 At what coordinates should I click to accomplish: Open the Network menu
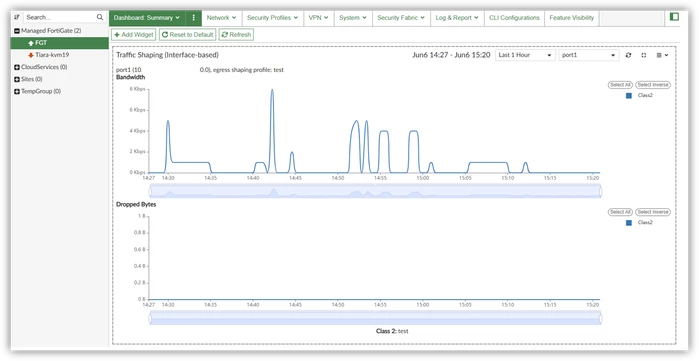point(222,18)
